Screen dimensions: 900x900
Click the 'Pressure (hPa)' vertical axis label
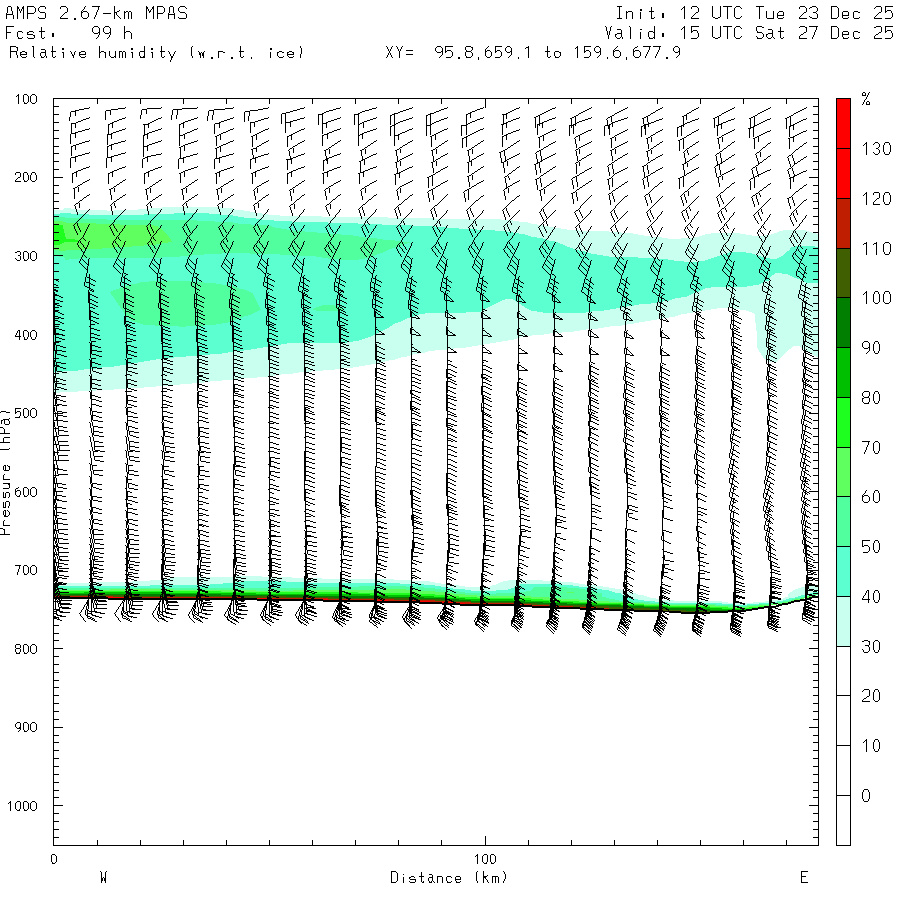[x=7, y=470]
